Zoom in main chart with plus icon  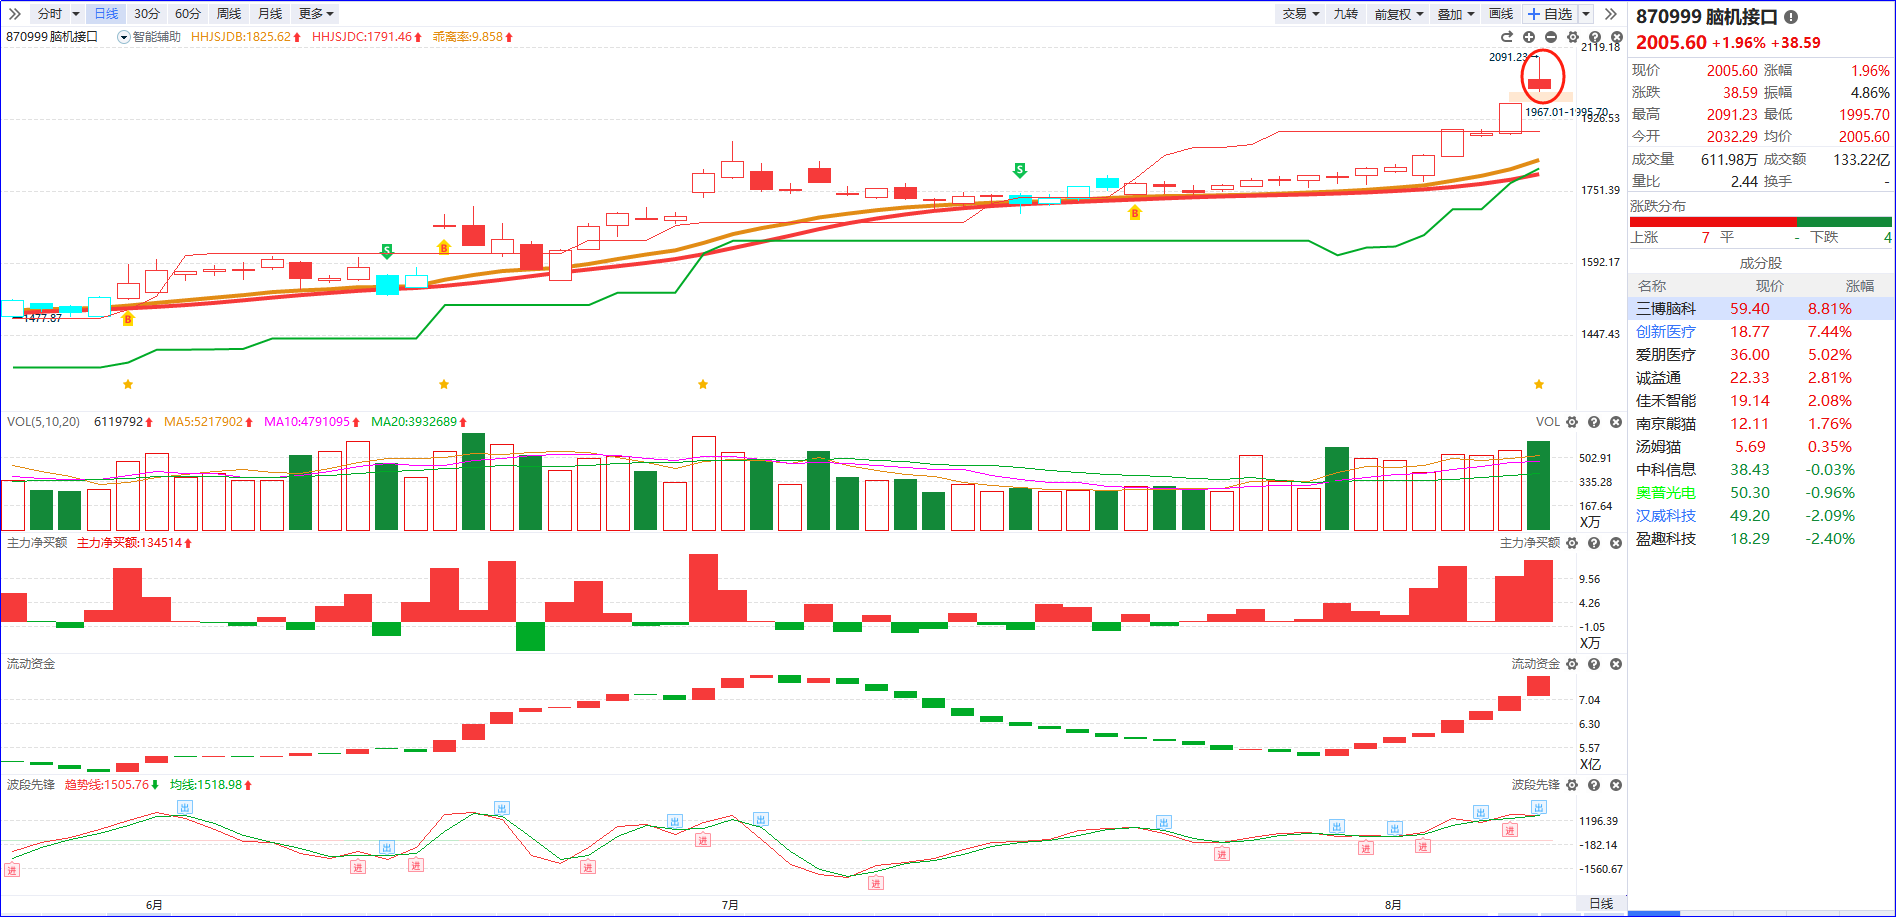pos(1529,37)
